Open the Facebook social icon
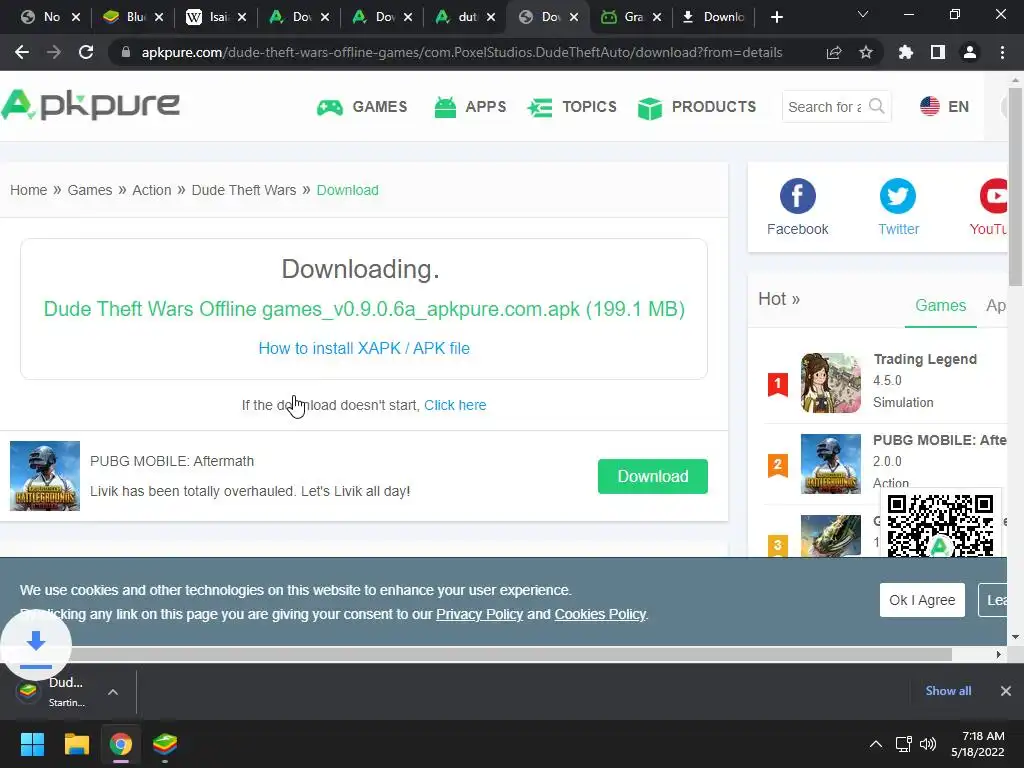The image size is (1024, 768). click(797, 196)
